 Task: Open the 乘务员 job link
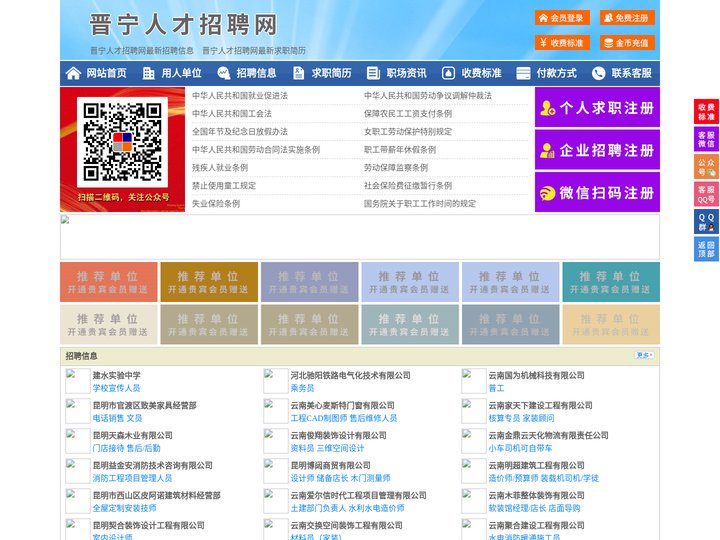click(302, 388)
